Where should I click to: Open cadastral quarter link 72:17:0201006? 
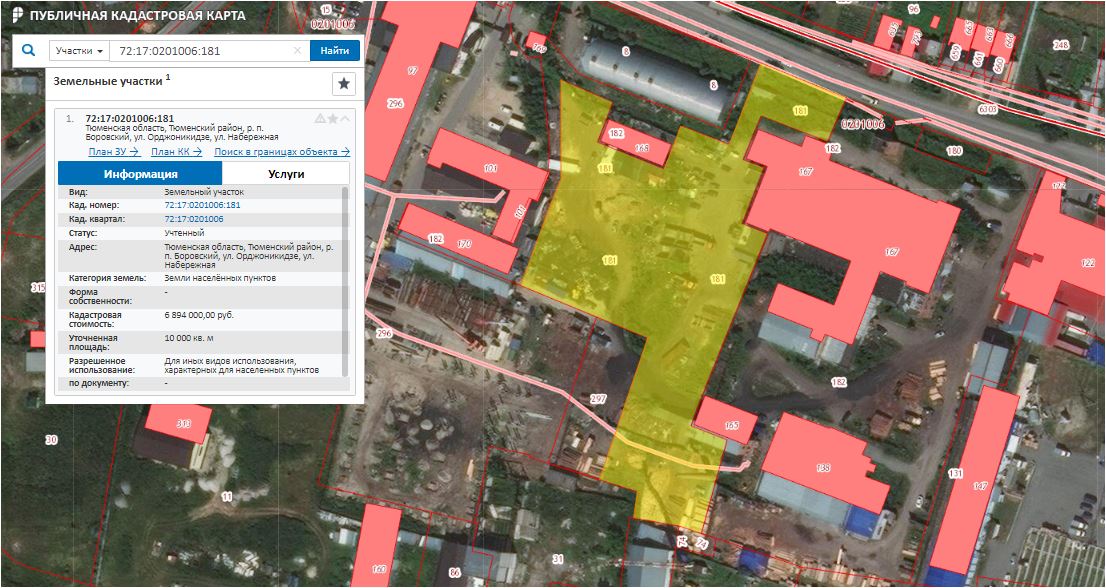[x=193, y=218]
